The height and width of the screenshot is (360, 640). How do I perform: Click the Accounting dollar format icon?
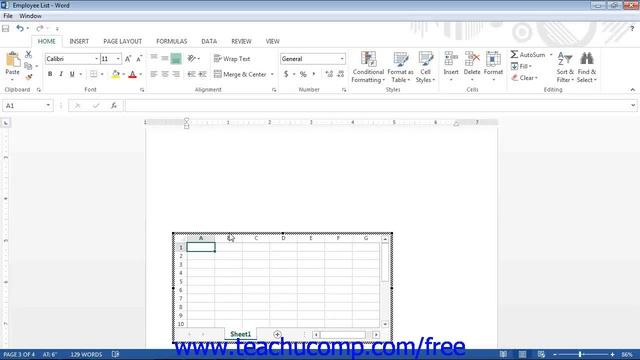point(286,74)
